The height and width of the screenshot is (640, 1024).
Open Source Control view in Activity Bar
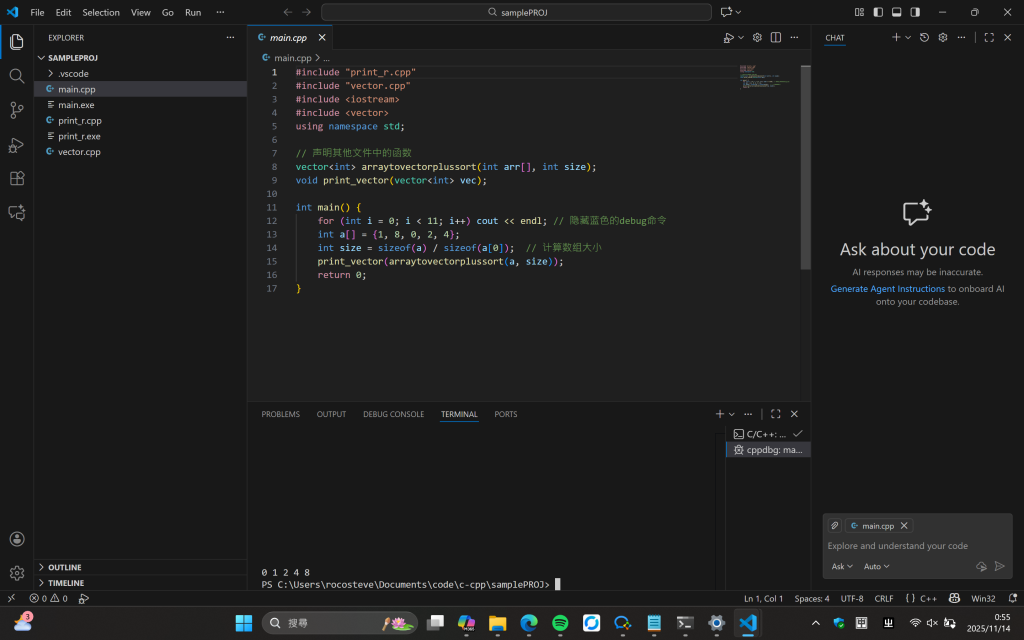(x=16, y=110)
